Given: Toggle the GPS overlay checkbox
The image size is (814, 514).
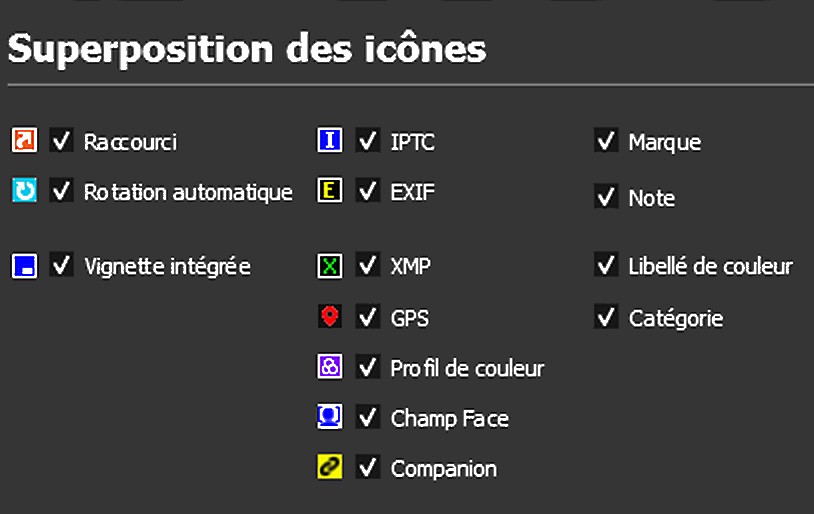Looking at the screenshot, I should (x=368, y=317).
